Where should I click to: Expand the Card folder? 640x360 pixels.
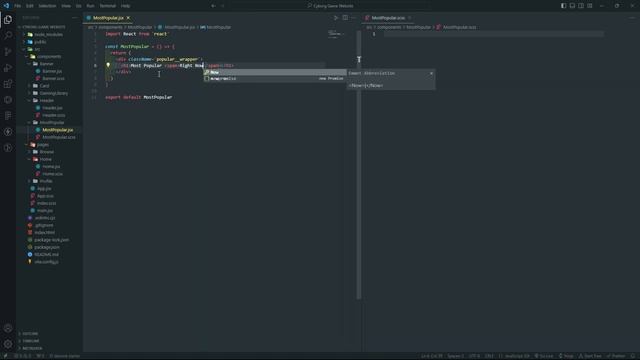44,86
